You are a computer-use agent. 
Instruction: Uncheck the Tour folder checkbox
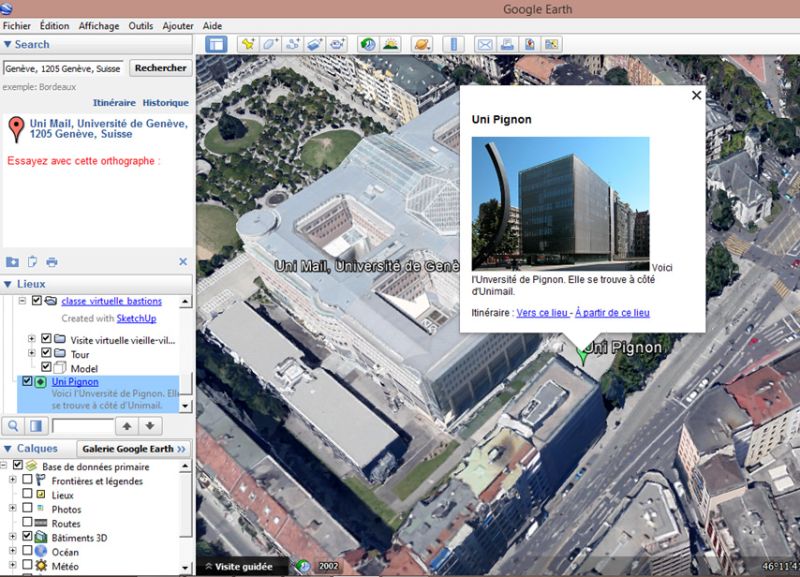point(46,353)
